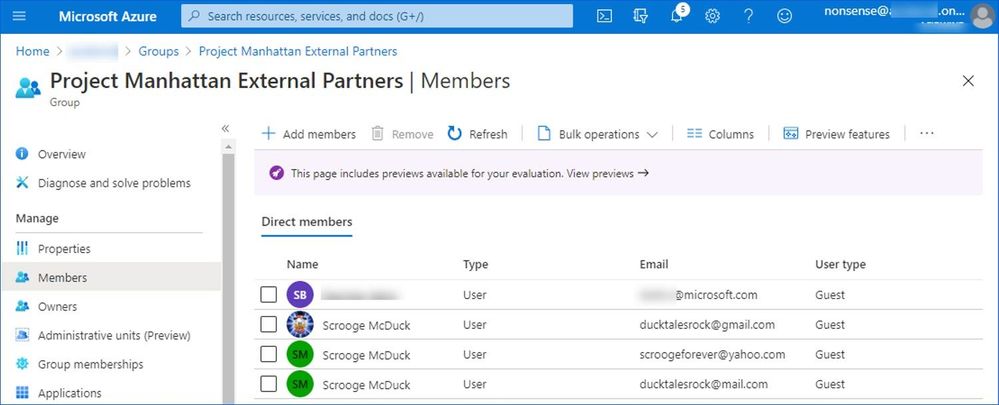Sort by the Type column header
Viewport: 999px width, 405px height.
[475, 264]
